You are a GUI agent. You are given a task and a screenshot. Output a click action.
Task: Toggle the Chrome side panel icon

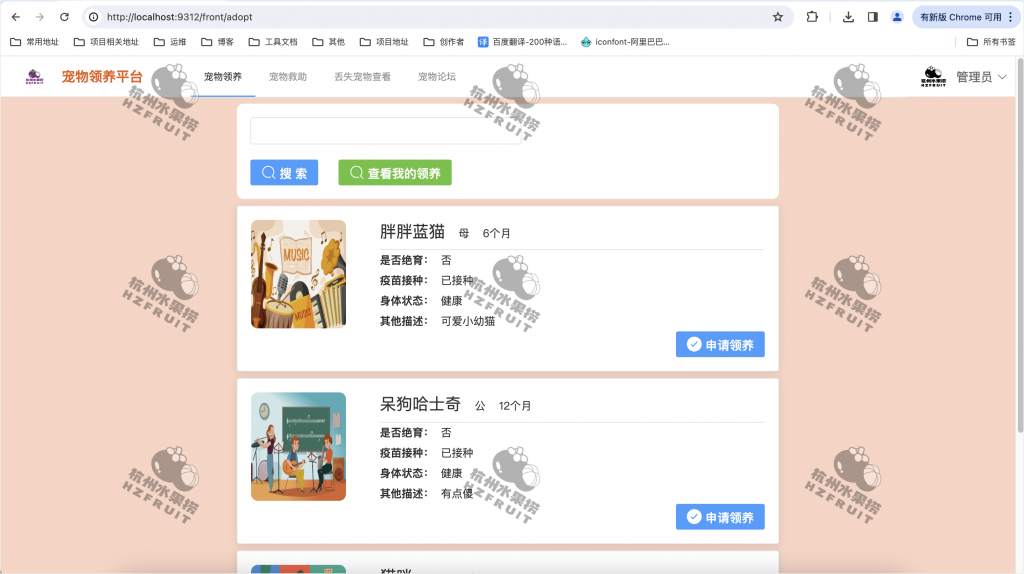tap(872, 17)
